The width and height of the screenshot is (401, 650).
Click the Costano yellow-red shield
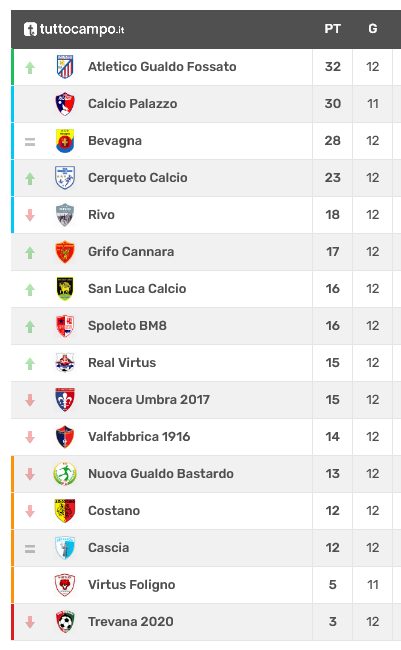pyautogui.click(x=65, y=510)
